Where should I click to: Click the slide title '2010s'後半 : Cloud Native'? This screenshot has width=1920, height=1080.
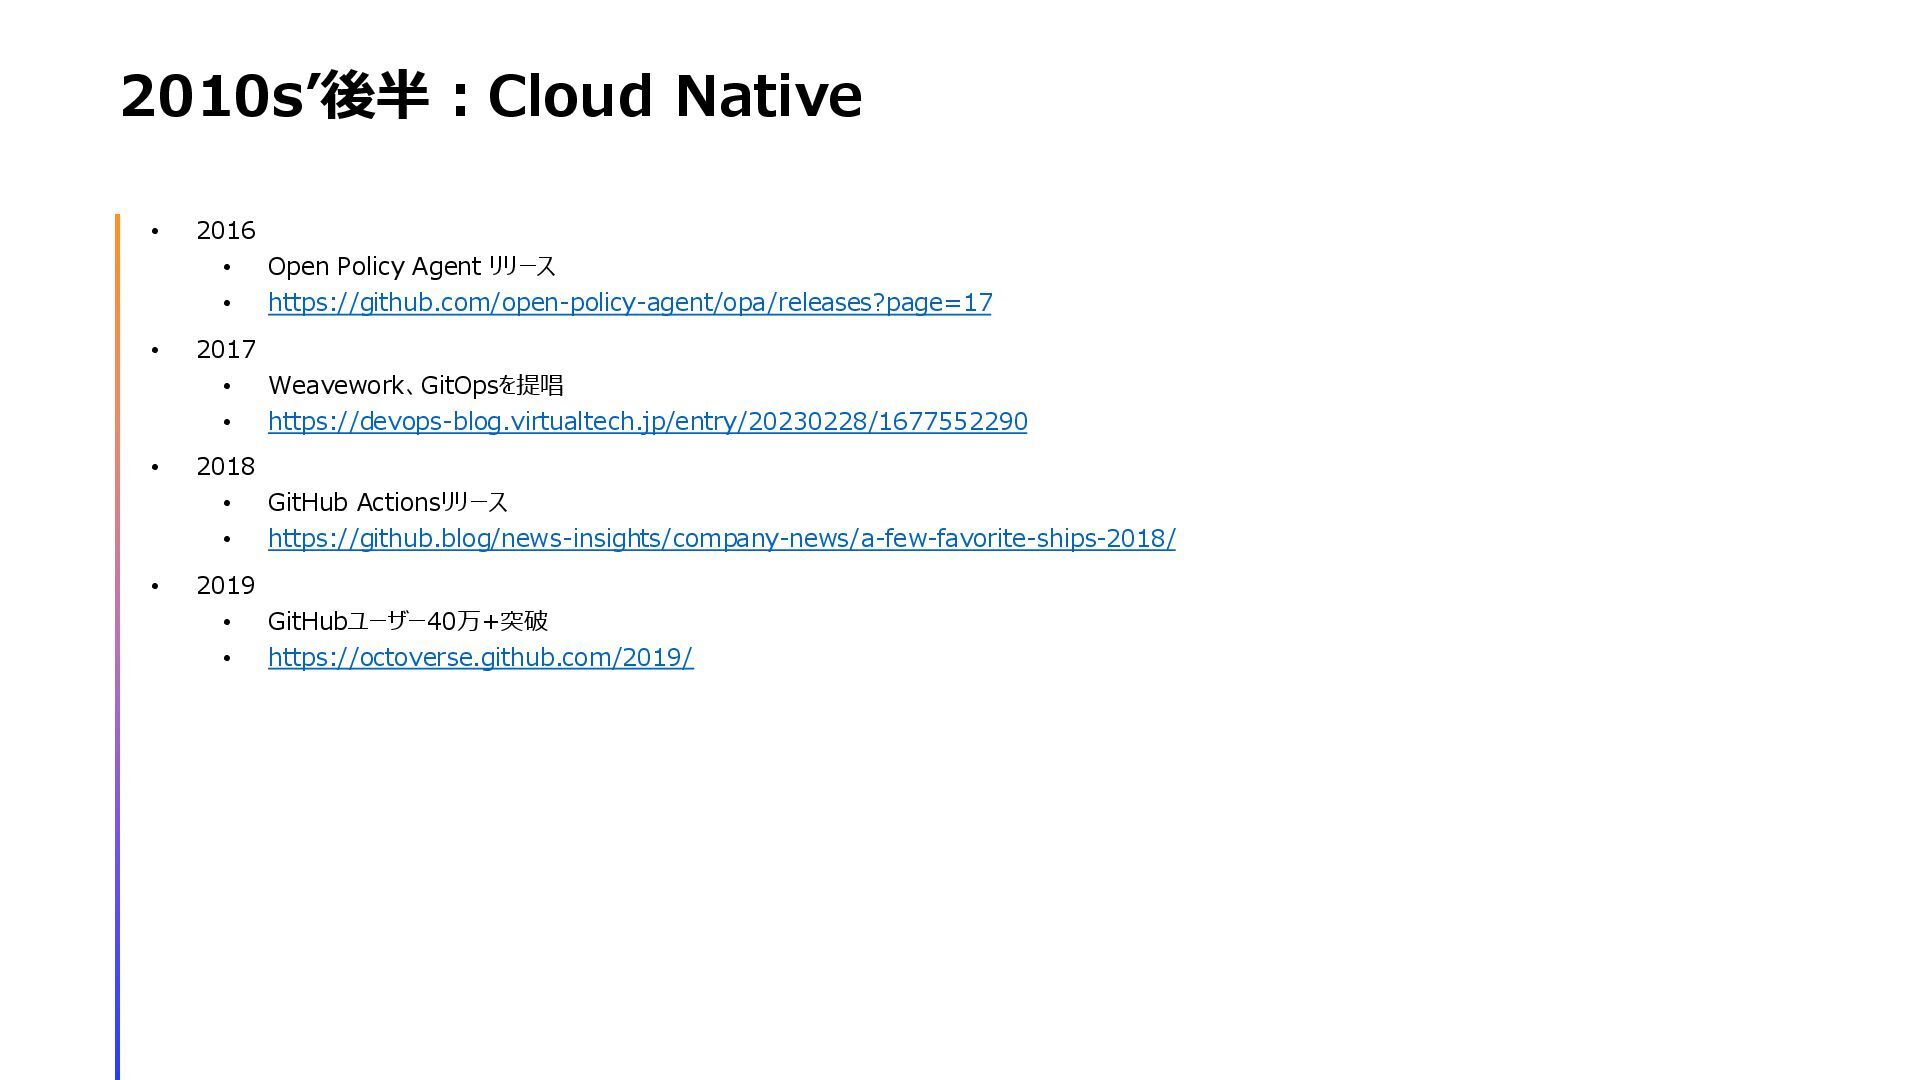click(x=490, y=96)
